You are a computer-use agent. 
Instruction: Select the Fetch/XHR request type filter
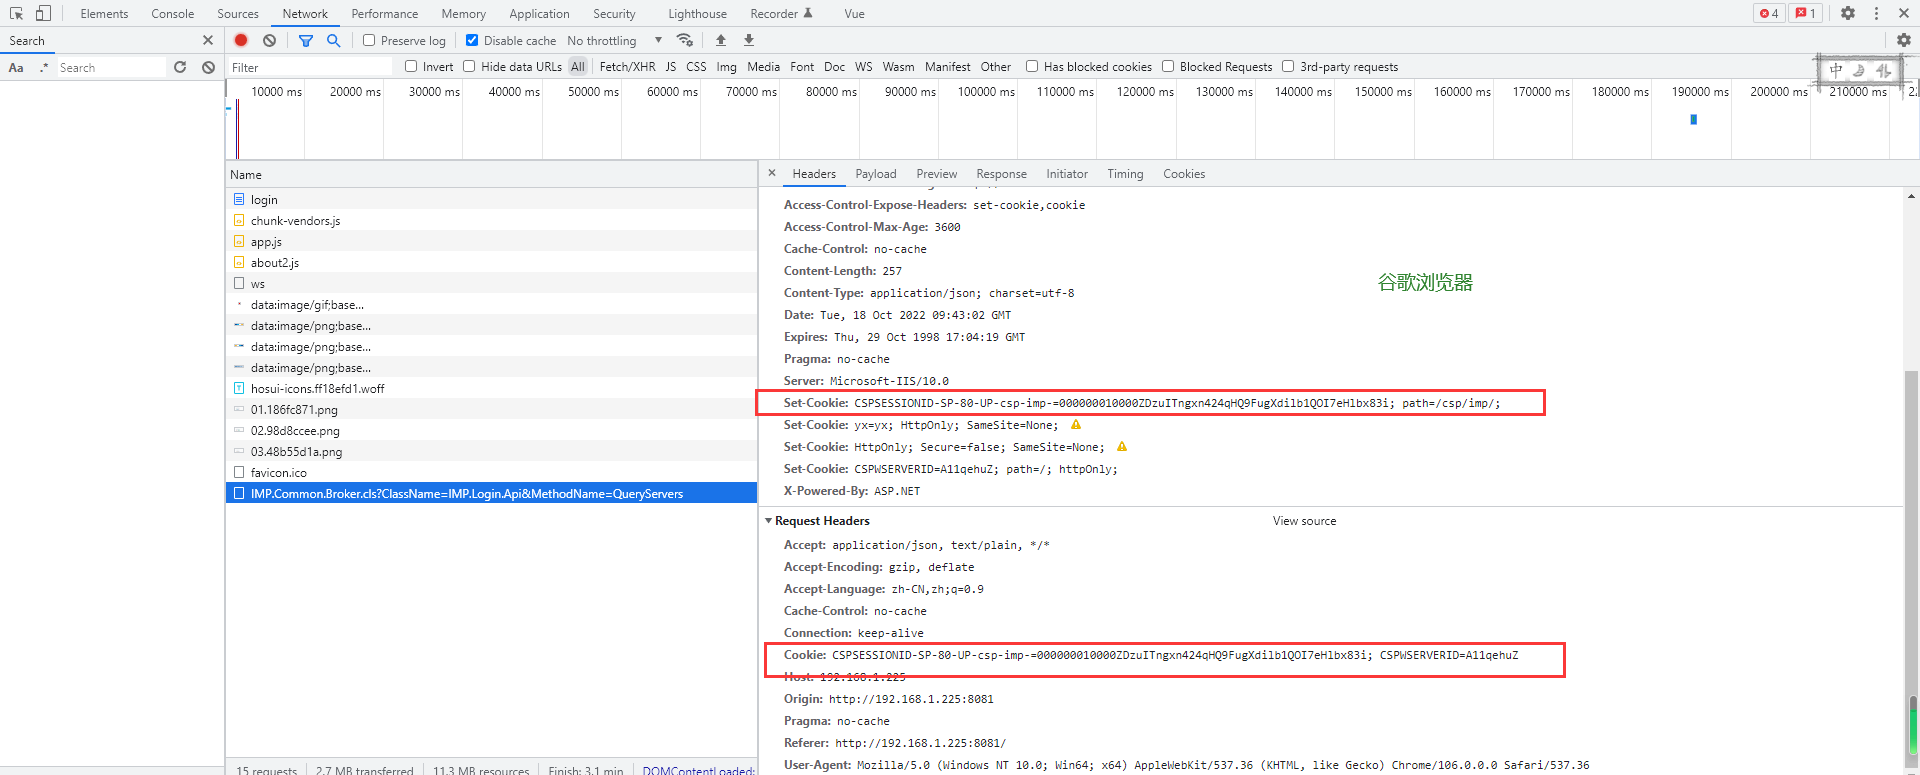click(x=627, y=67)
